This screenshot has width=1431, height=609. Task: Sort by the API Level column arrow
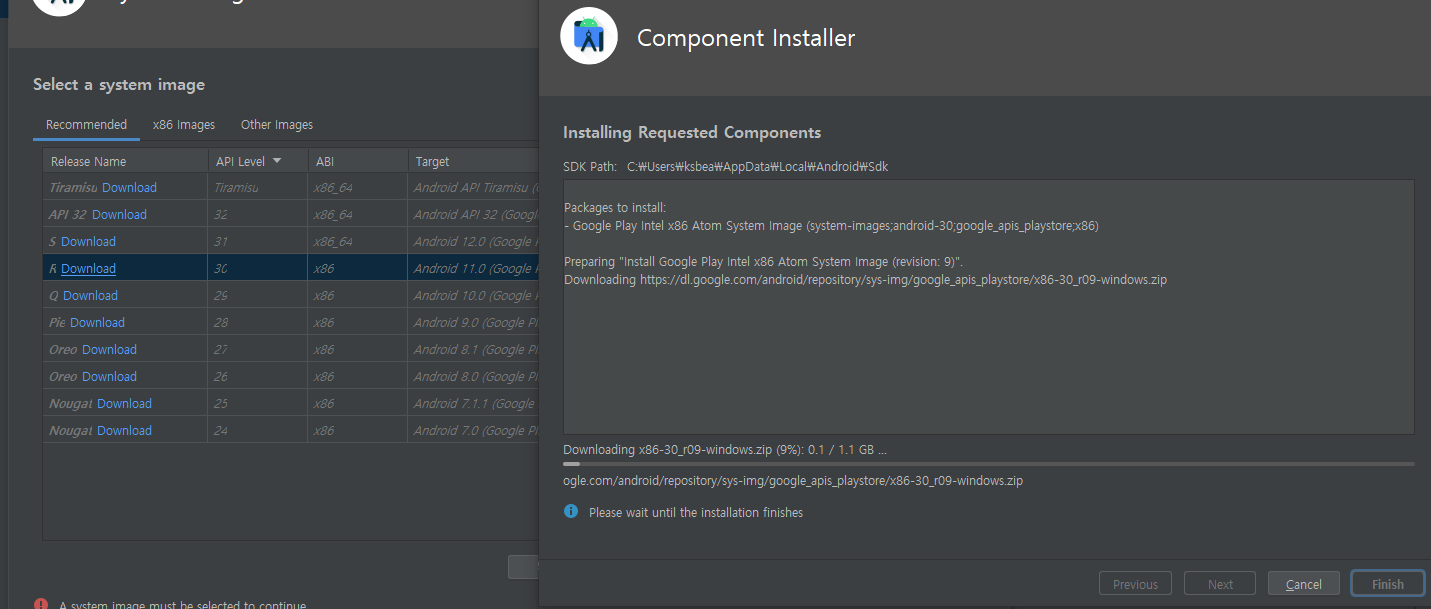277,161
